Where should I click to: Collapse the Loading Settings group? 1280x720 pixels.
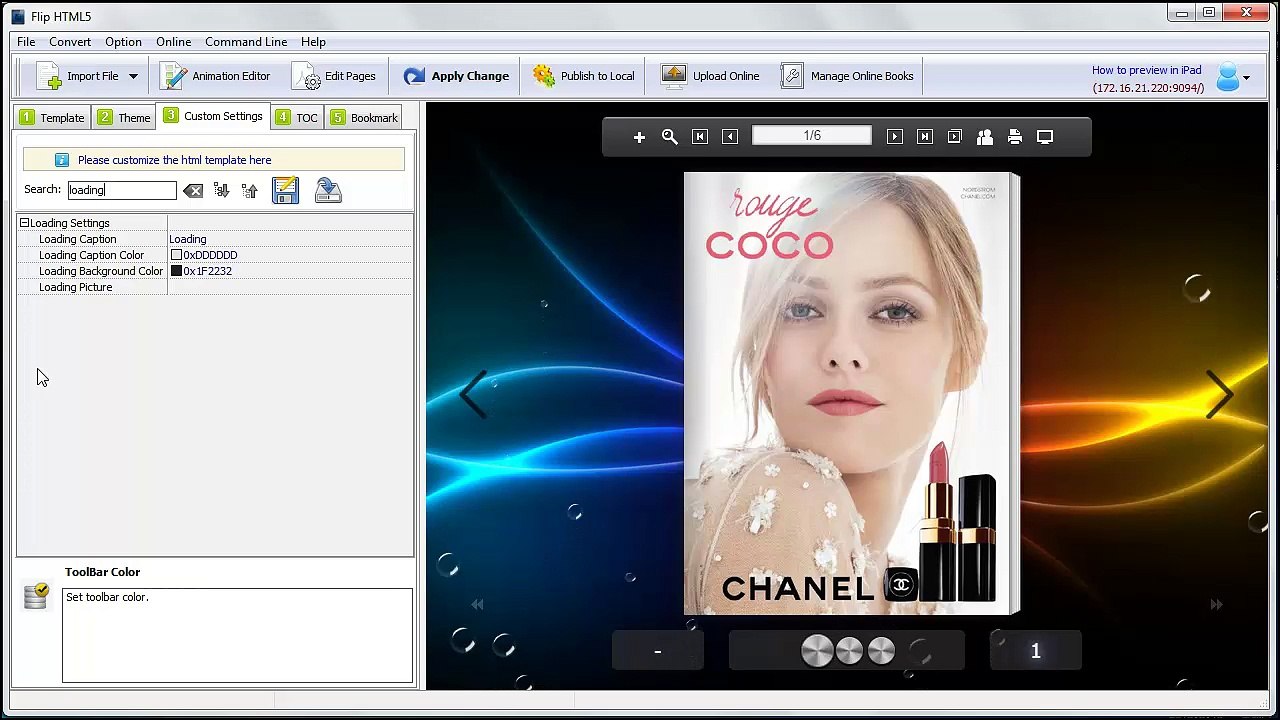24,223
